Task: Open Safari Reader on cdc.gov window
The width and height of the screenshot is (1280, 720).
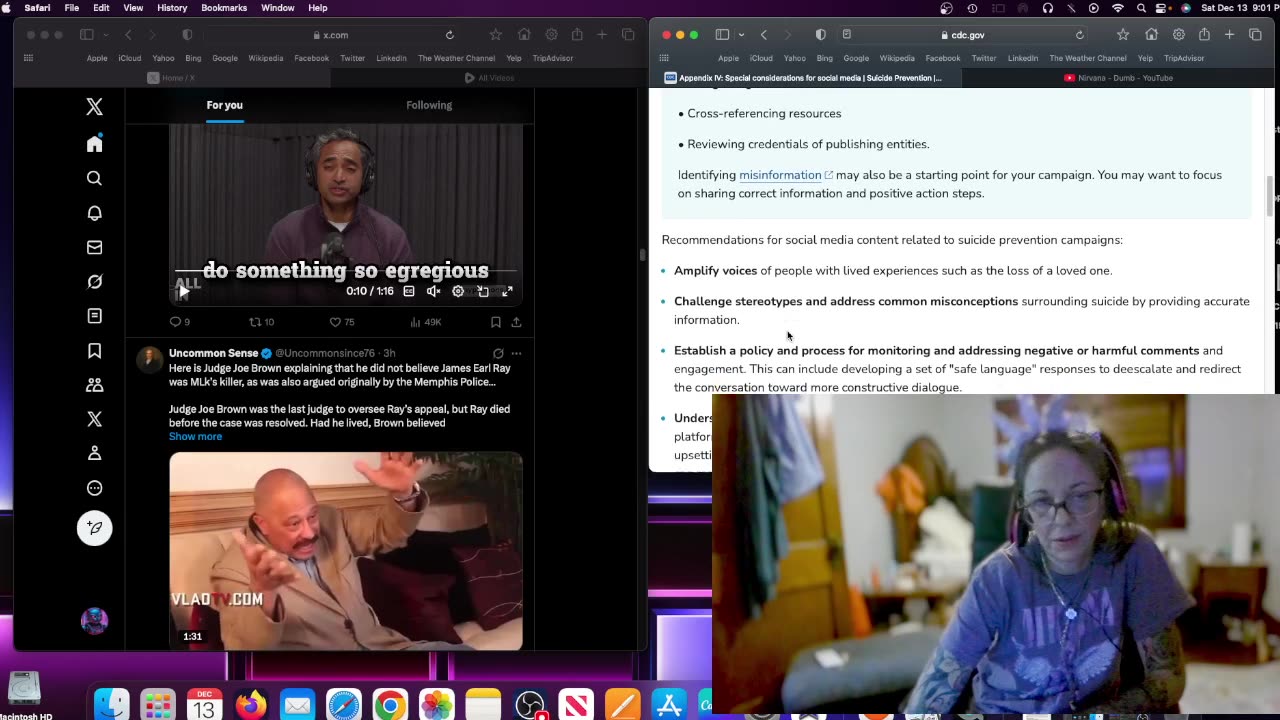Action: (x=846, y=35)
